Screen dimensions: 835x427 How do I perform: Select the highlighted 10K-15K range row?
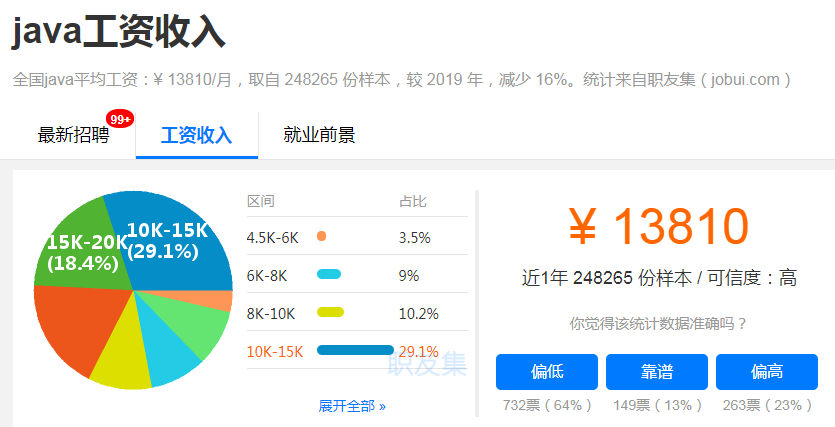(x=357, y=350)
